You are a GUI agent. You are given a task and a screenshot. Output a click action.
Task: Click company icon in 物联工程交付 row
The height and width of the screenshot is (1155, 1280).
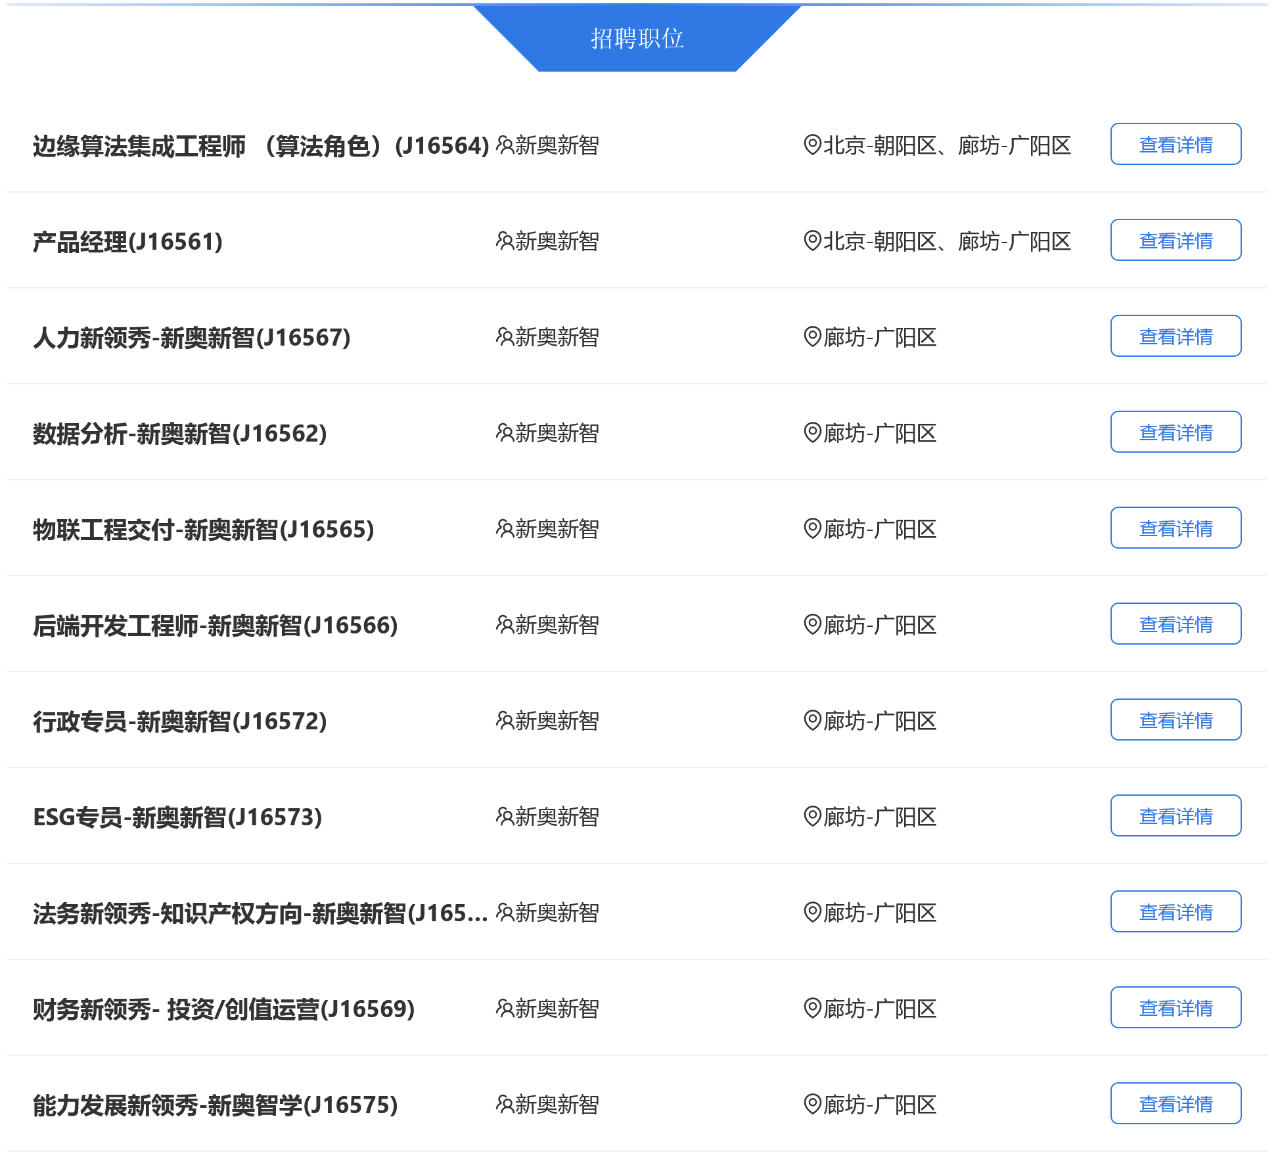pyautogui.click(x=505, y=529)
